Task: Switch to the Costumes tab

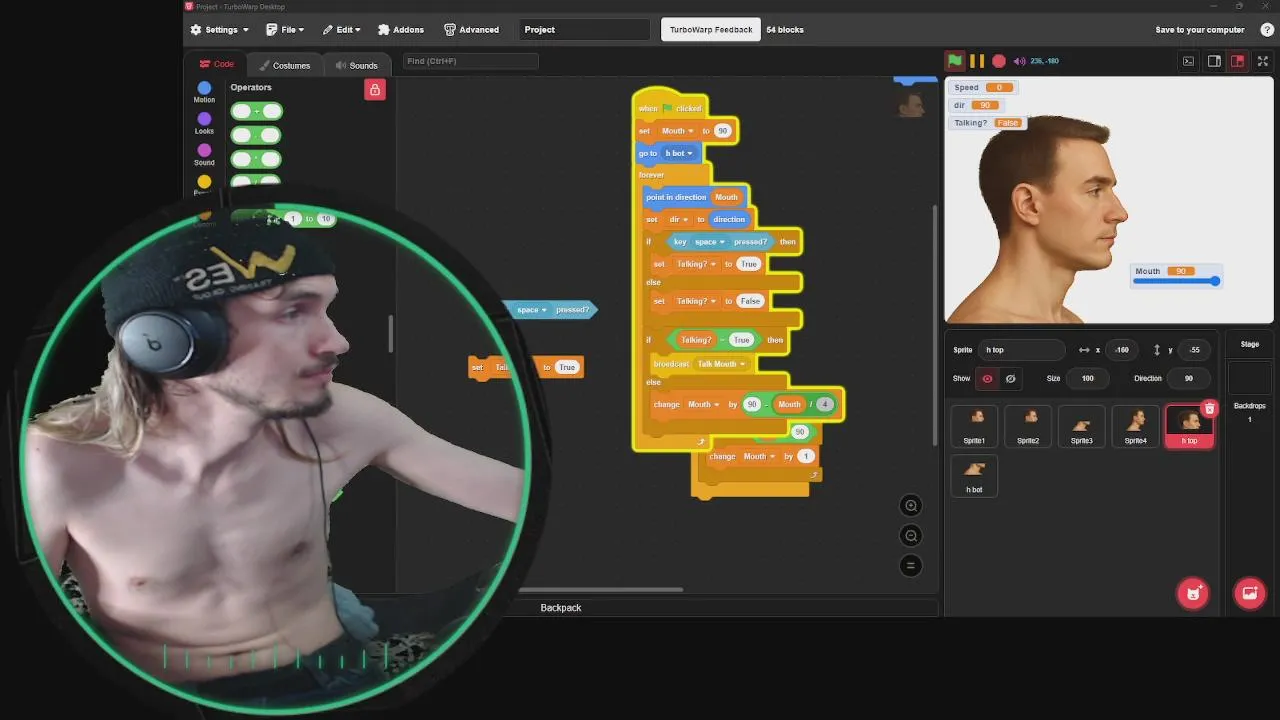Action: [284, 65]
